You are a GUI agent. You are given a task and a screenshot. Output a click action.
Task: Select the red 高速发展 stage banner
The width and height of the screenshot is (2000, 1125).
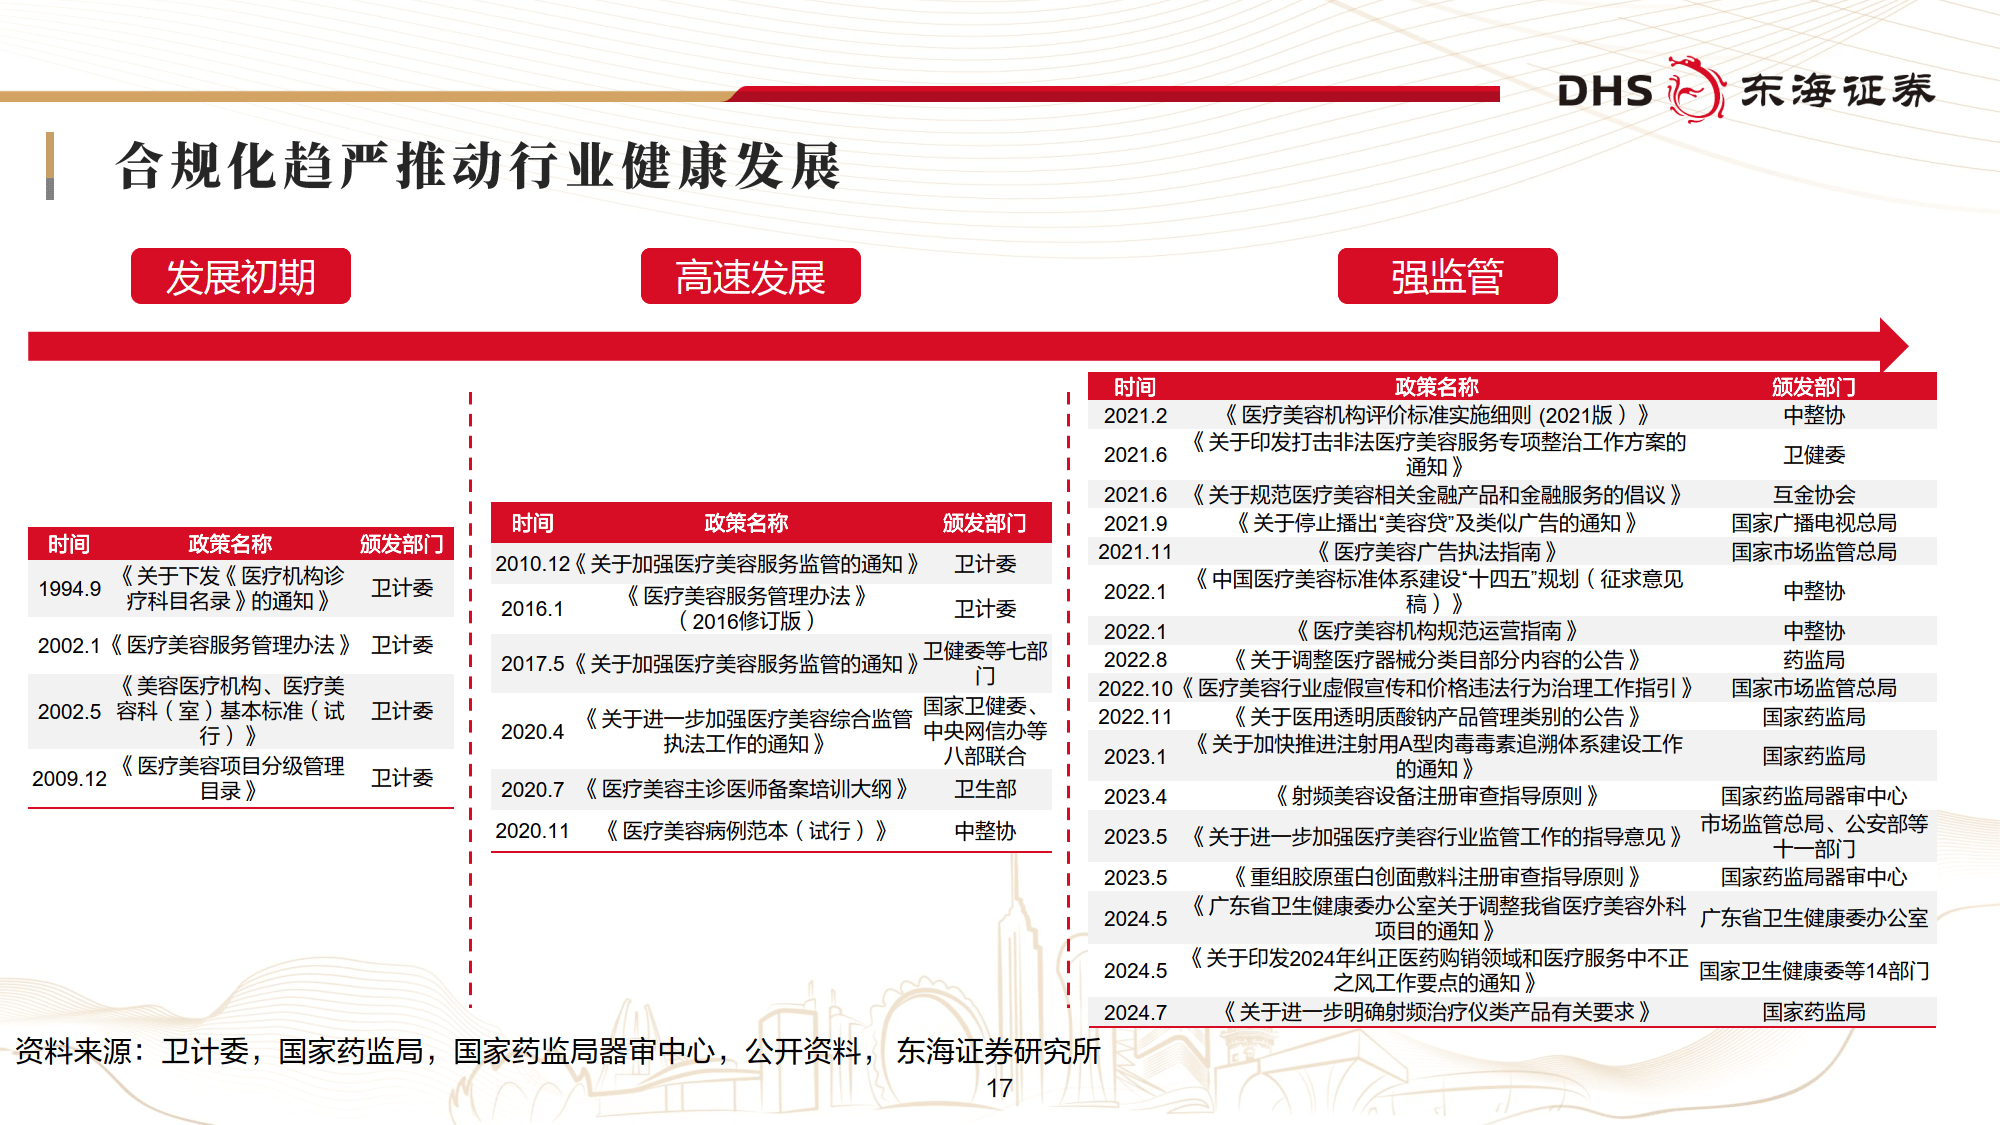click(749, 276)
